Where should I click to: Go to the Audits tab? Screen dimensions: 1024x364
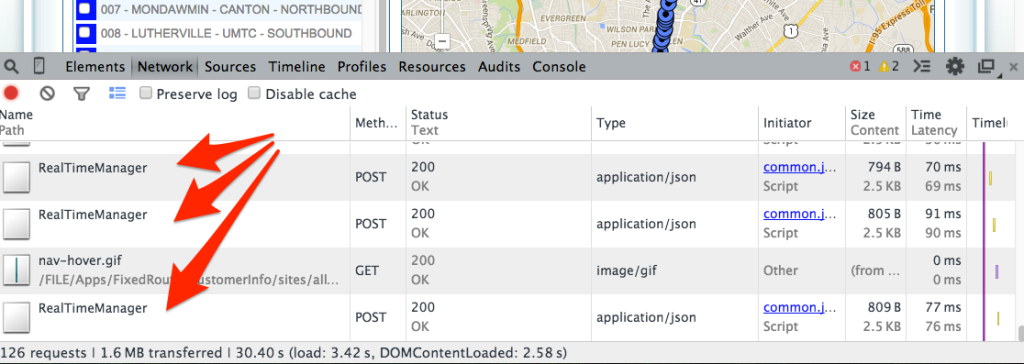(499, 67)
